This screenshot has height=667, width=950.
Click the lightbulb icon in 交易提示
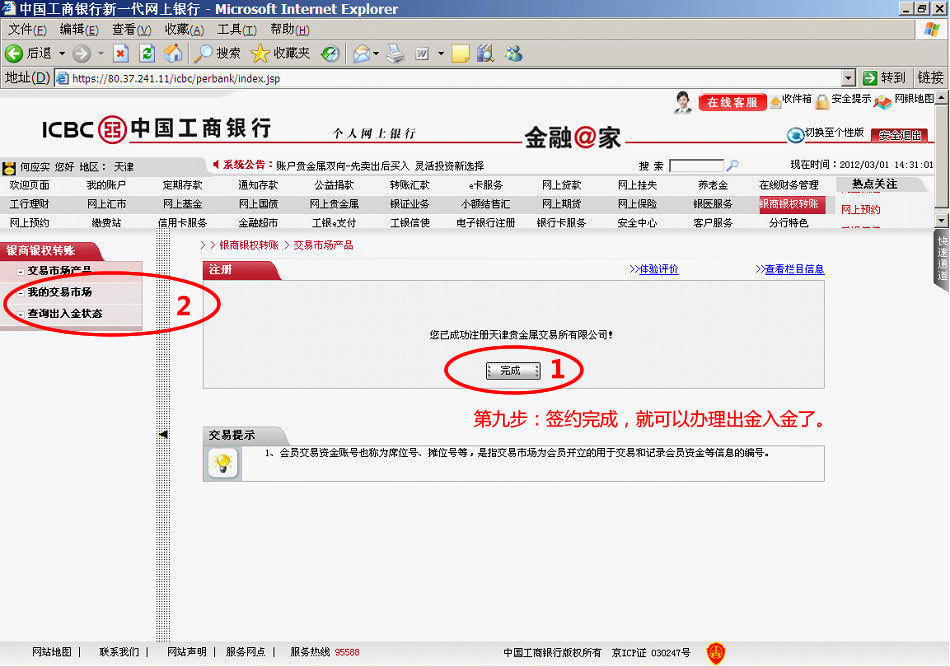tap(223, 463)
